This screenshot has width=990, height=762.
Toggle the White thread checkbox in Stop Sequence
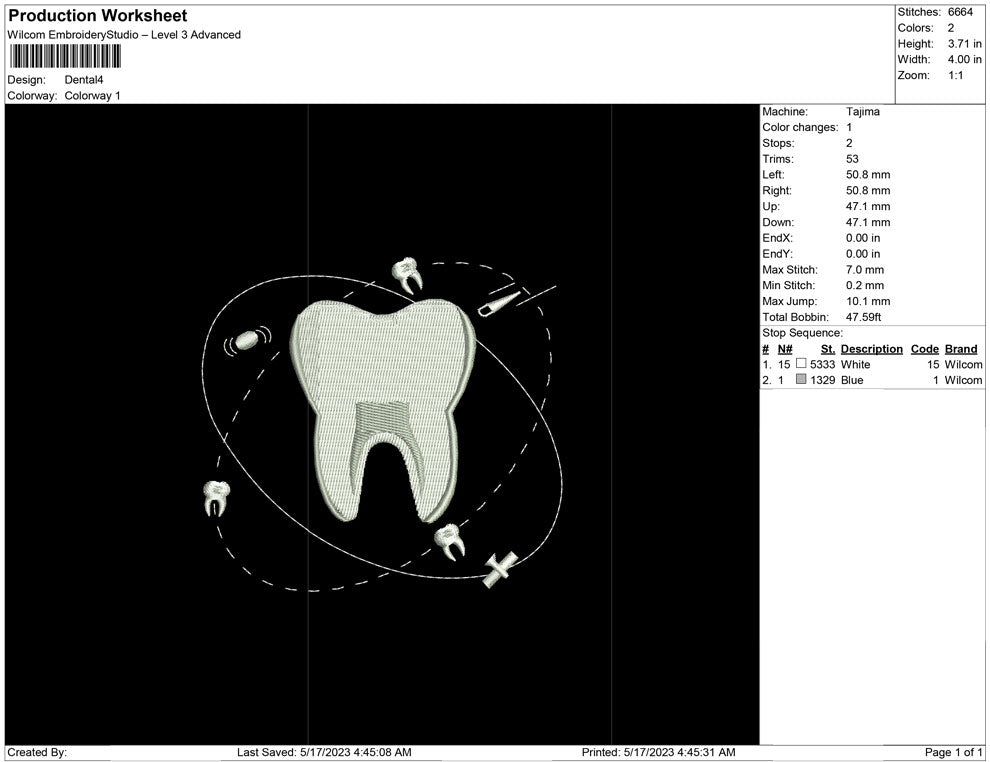click(x=800, y=365)
